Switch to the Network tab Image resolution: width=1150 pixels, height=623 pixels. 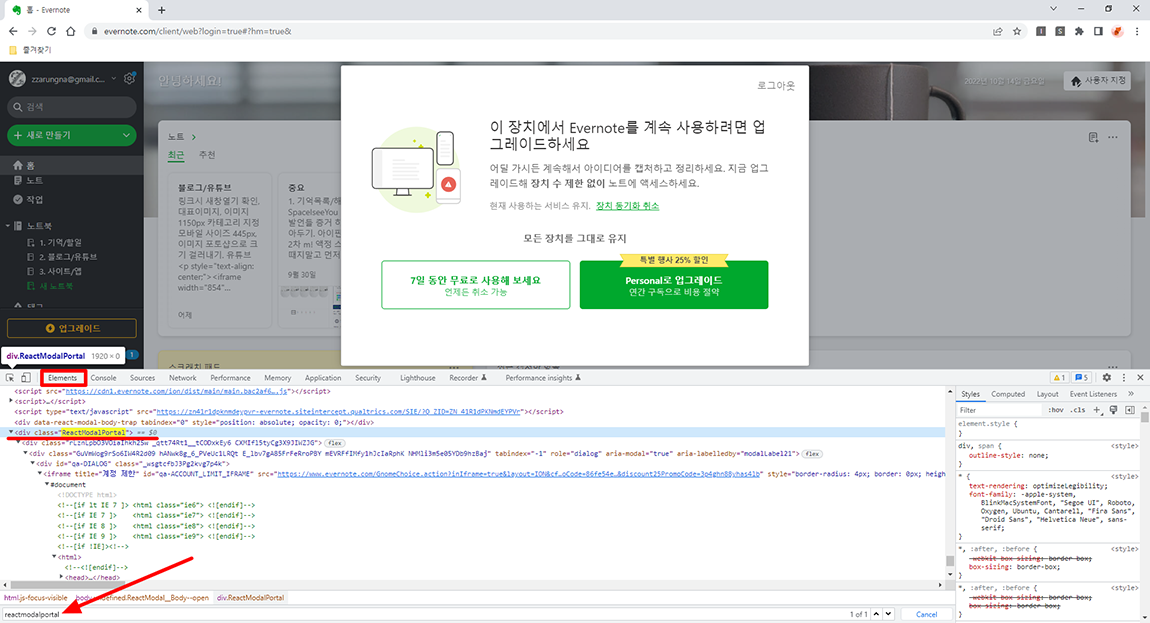183,378
